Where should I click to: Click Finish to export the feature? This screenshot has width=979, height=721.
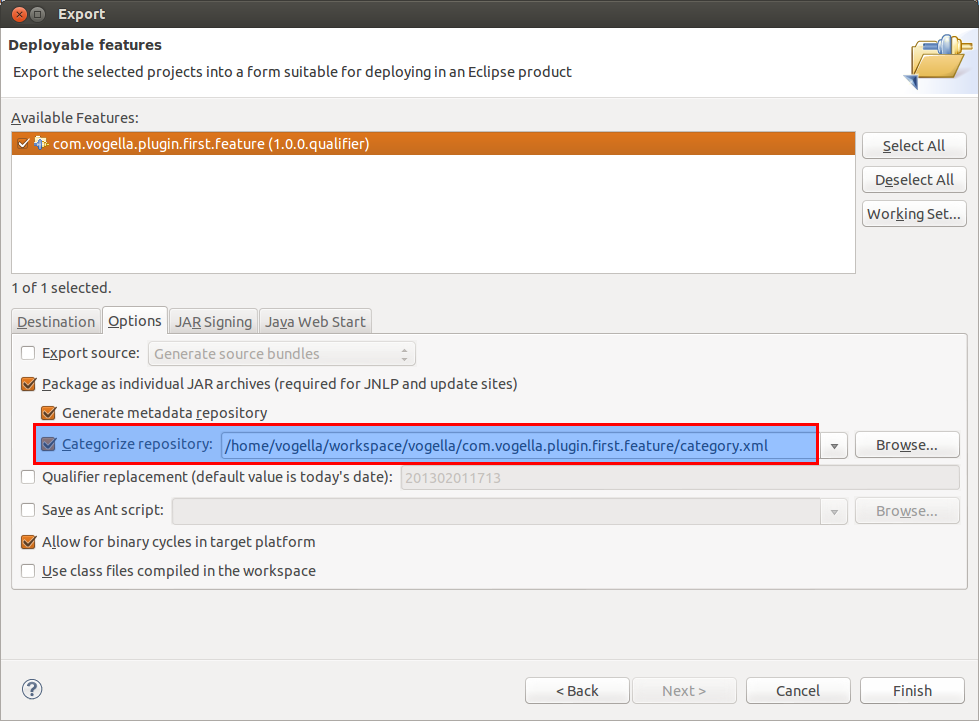(912, 690)
